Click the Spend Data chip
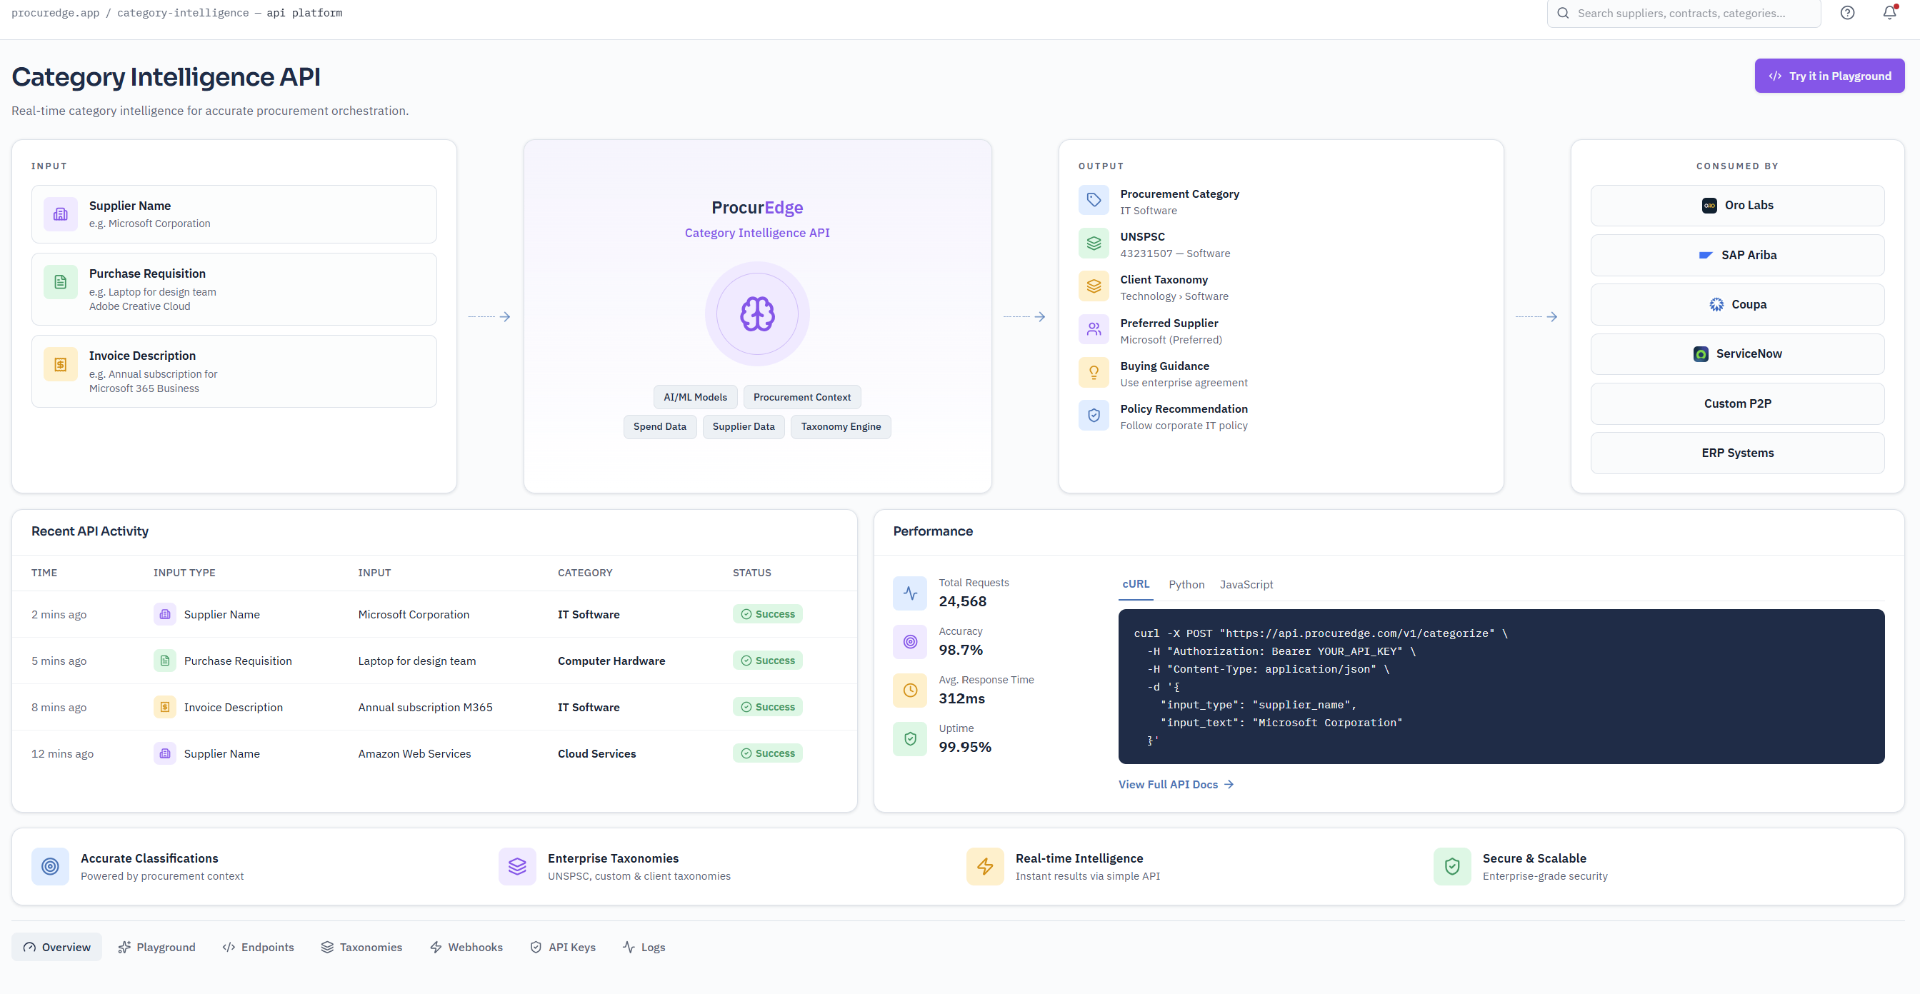 tap(660, 427)
